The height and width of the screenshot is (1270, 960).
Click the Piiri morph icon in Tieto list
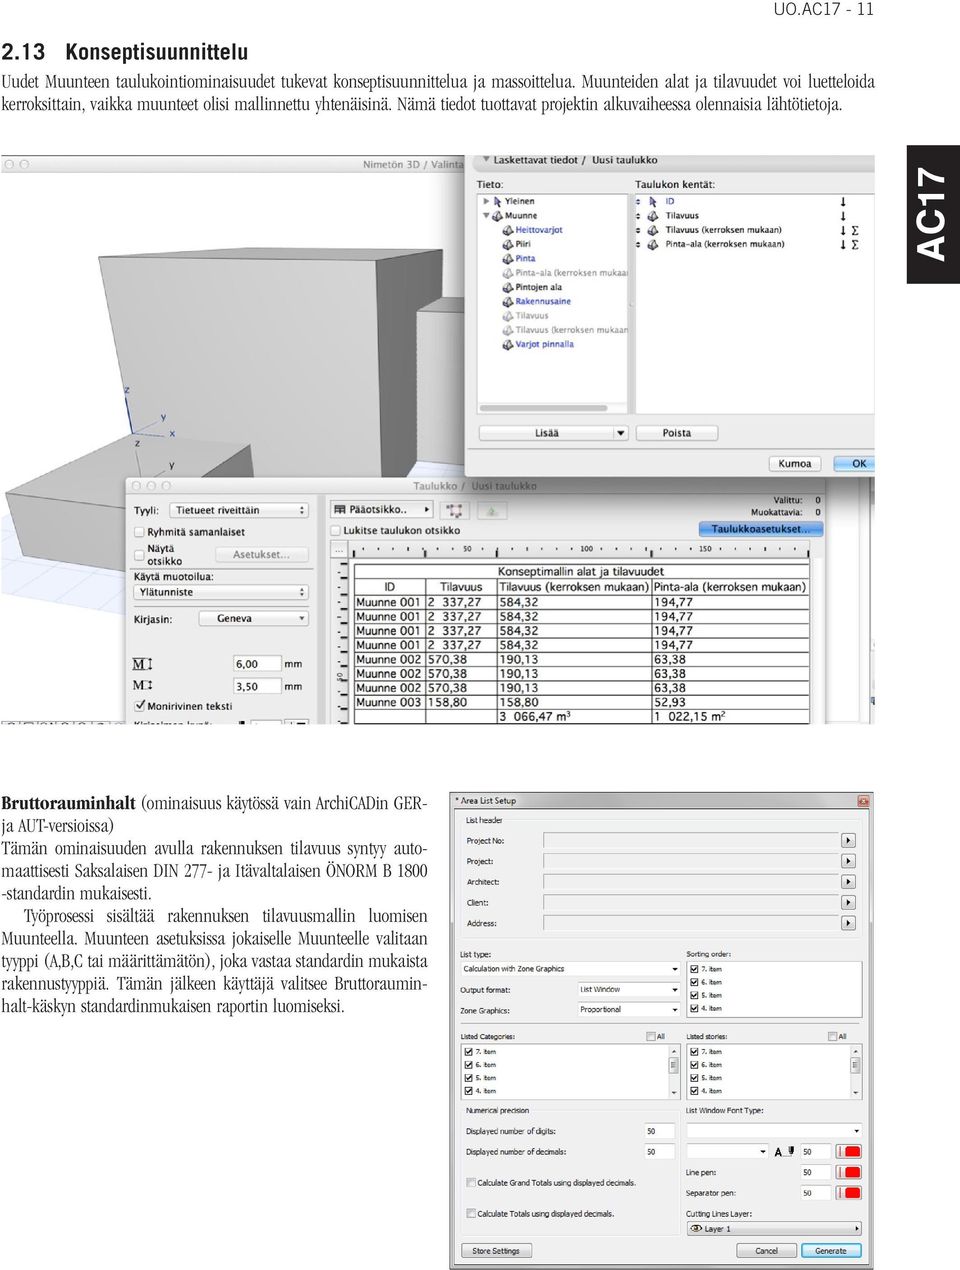[x=508, y=244]
